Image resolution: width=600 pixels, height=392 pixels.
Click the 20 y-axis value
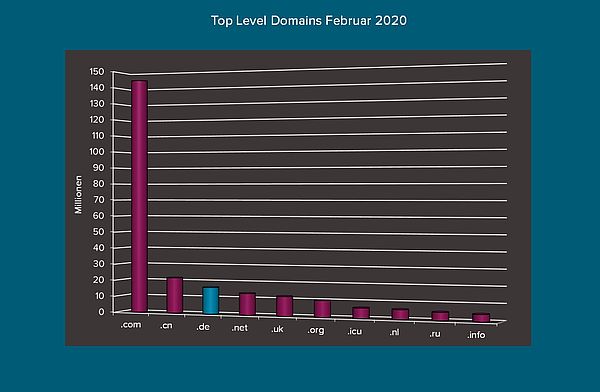tap(99, 280)
